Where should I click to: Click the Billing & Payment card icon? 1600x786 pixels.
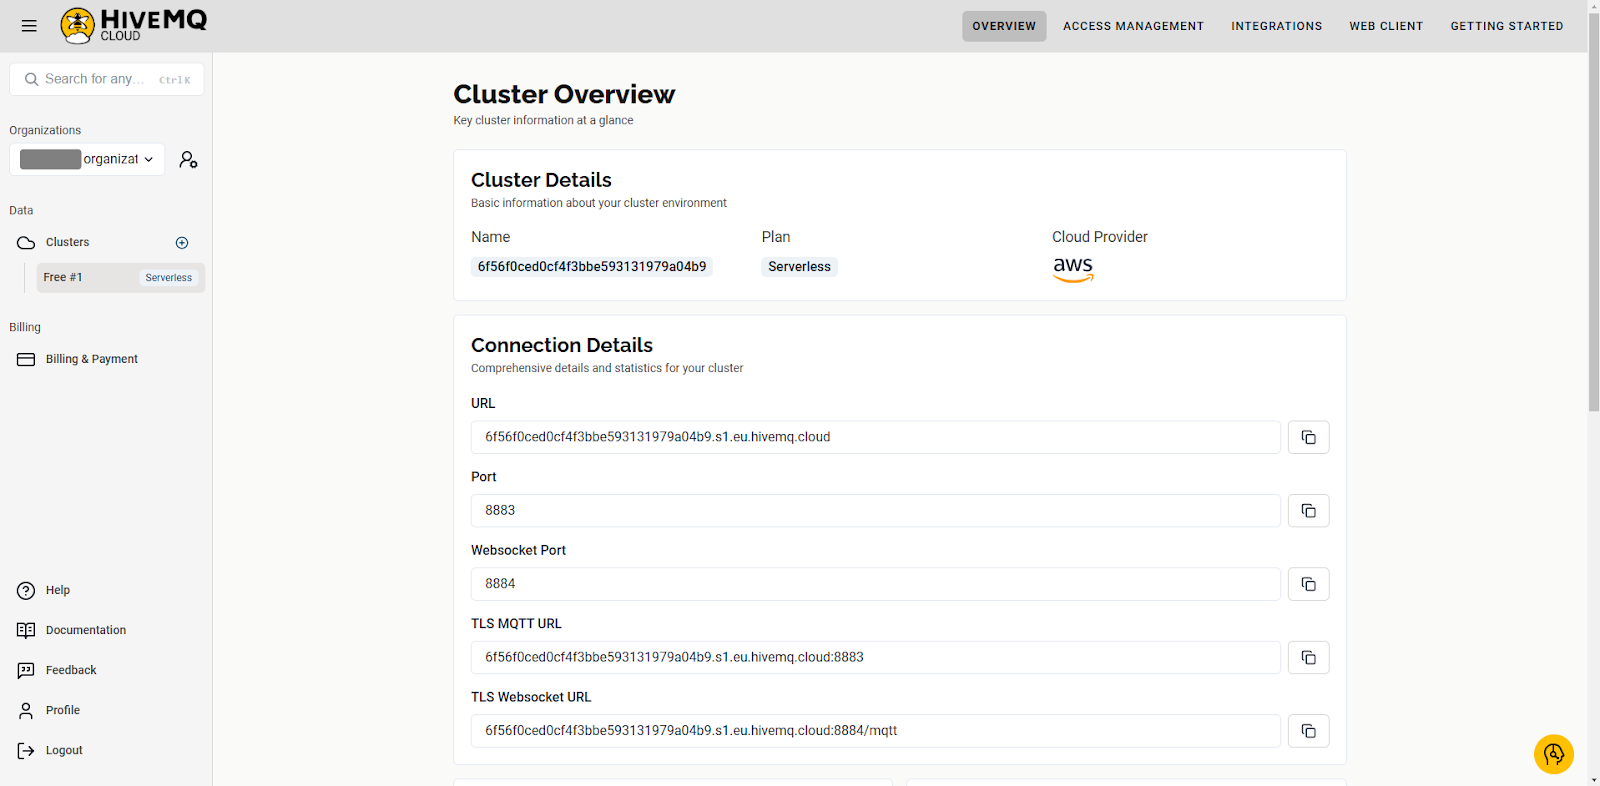[x=26, y=359]
